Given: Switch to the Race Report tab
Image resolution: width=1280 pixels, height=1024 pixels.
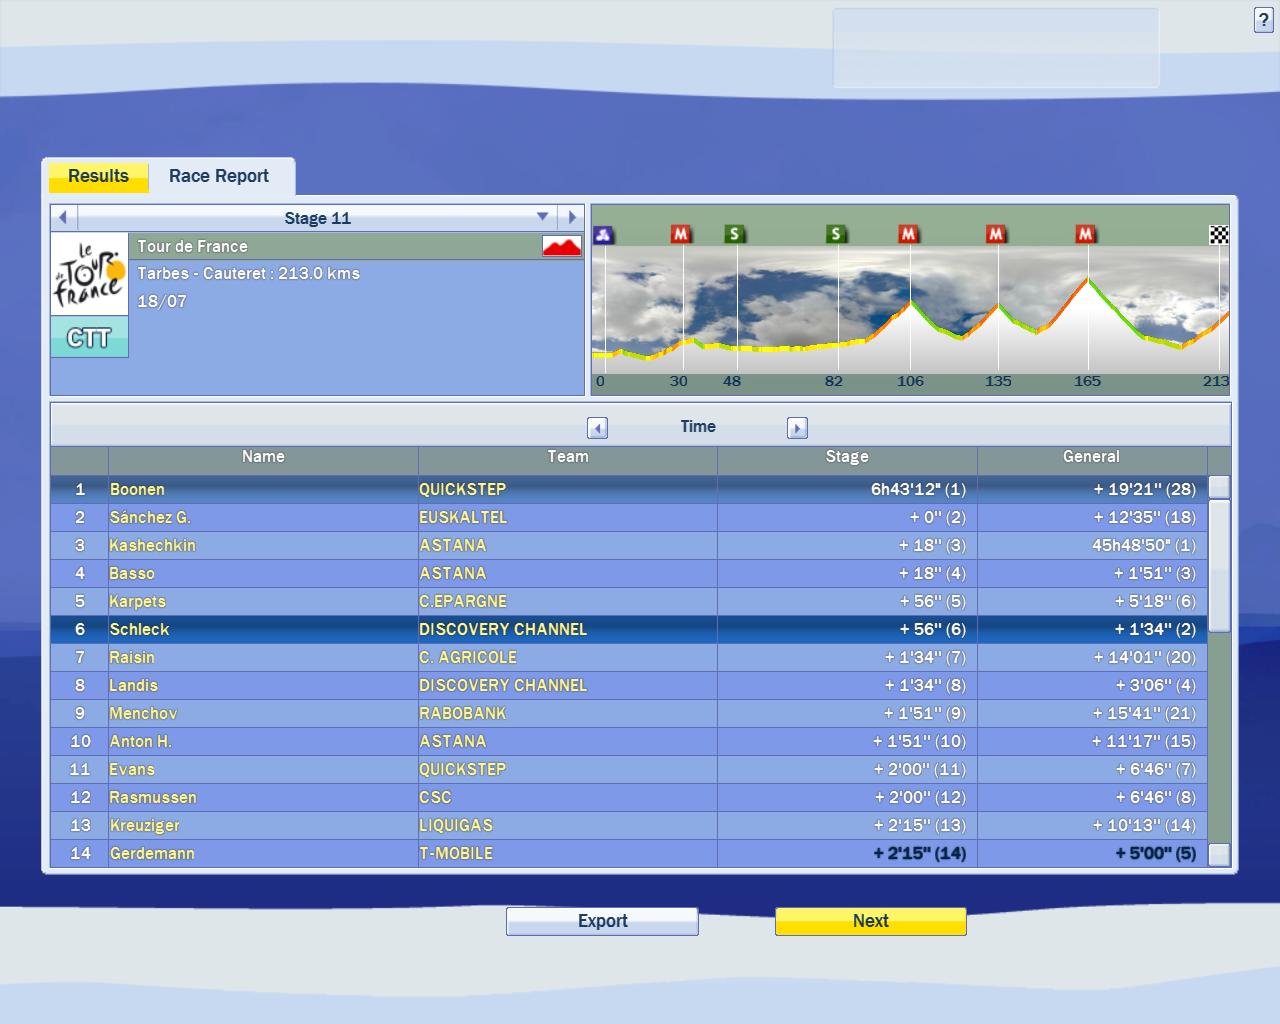Looking at the screenshot, I should point(218,176).
